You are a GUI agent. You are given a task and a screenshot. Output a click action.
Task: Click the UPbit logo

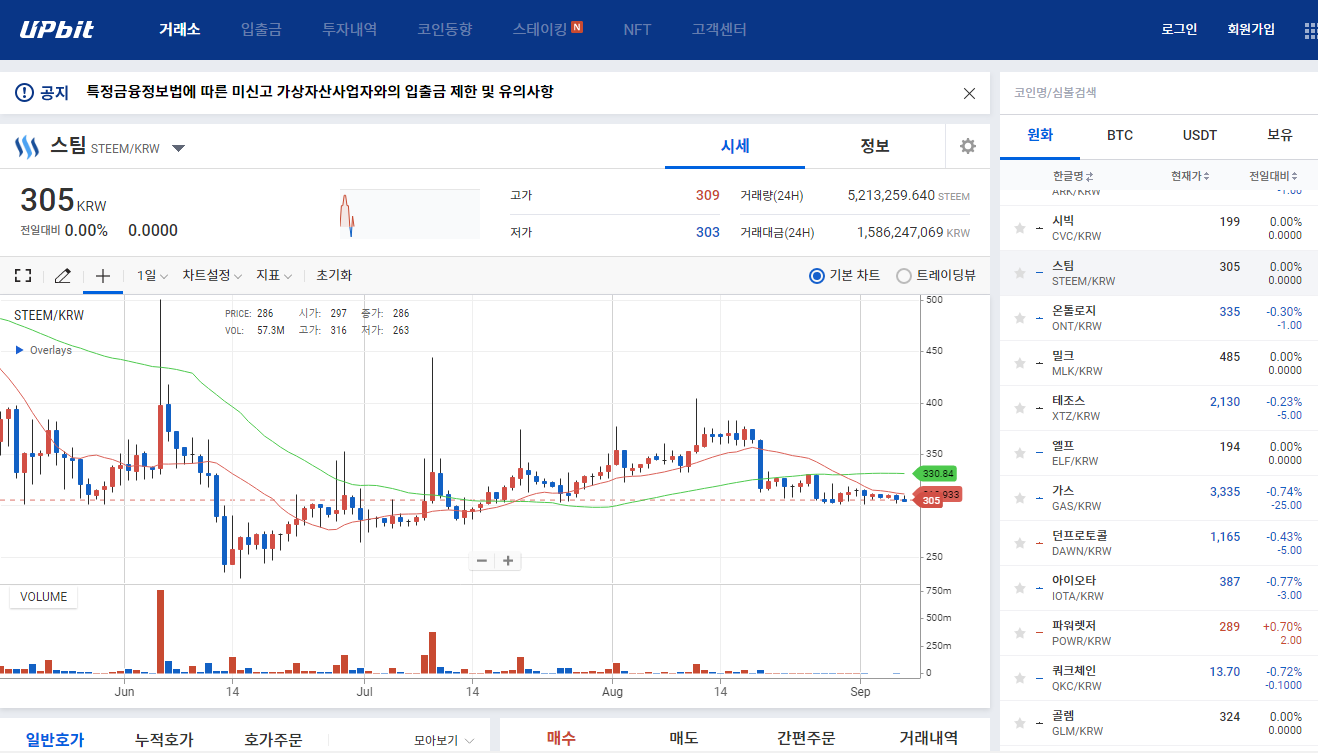(57, 29)
